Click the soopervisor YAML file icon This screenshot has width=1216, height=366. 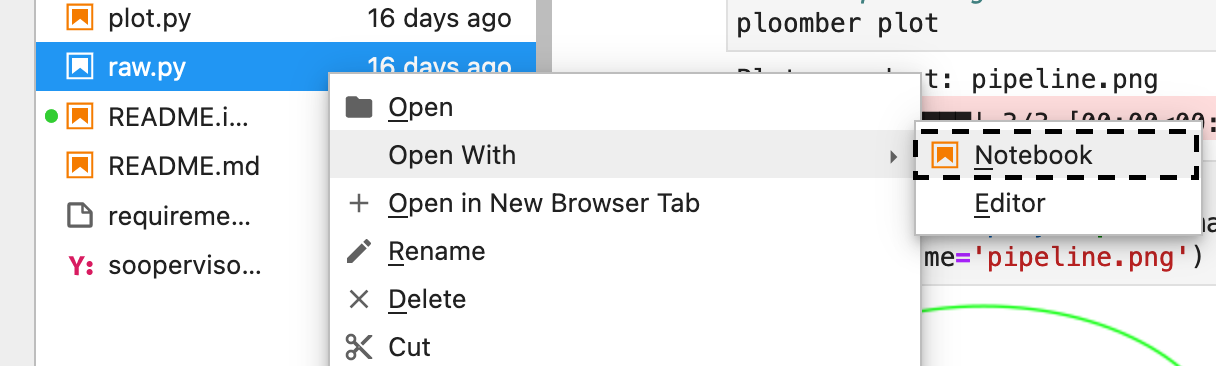(x=80, y=264)
